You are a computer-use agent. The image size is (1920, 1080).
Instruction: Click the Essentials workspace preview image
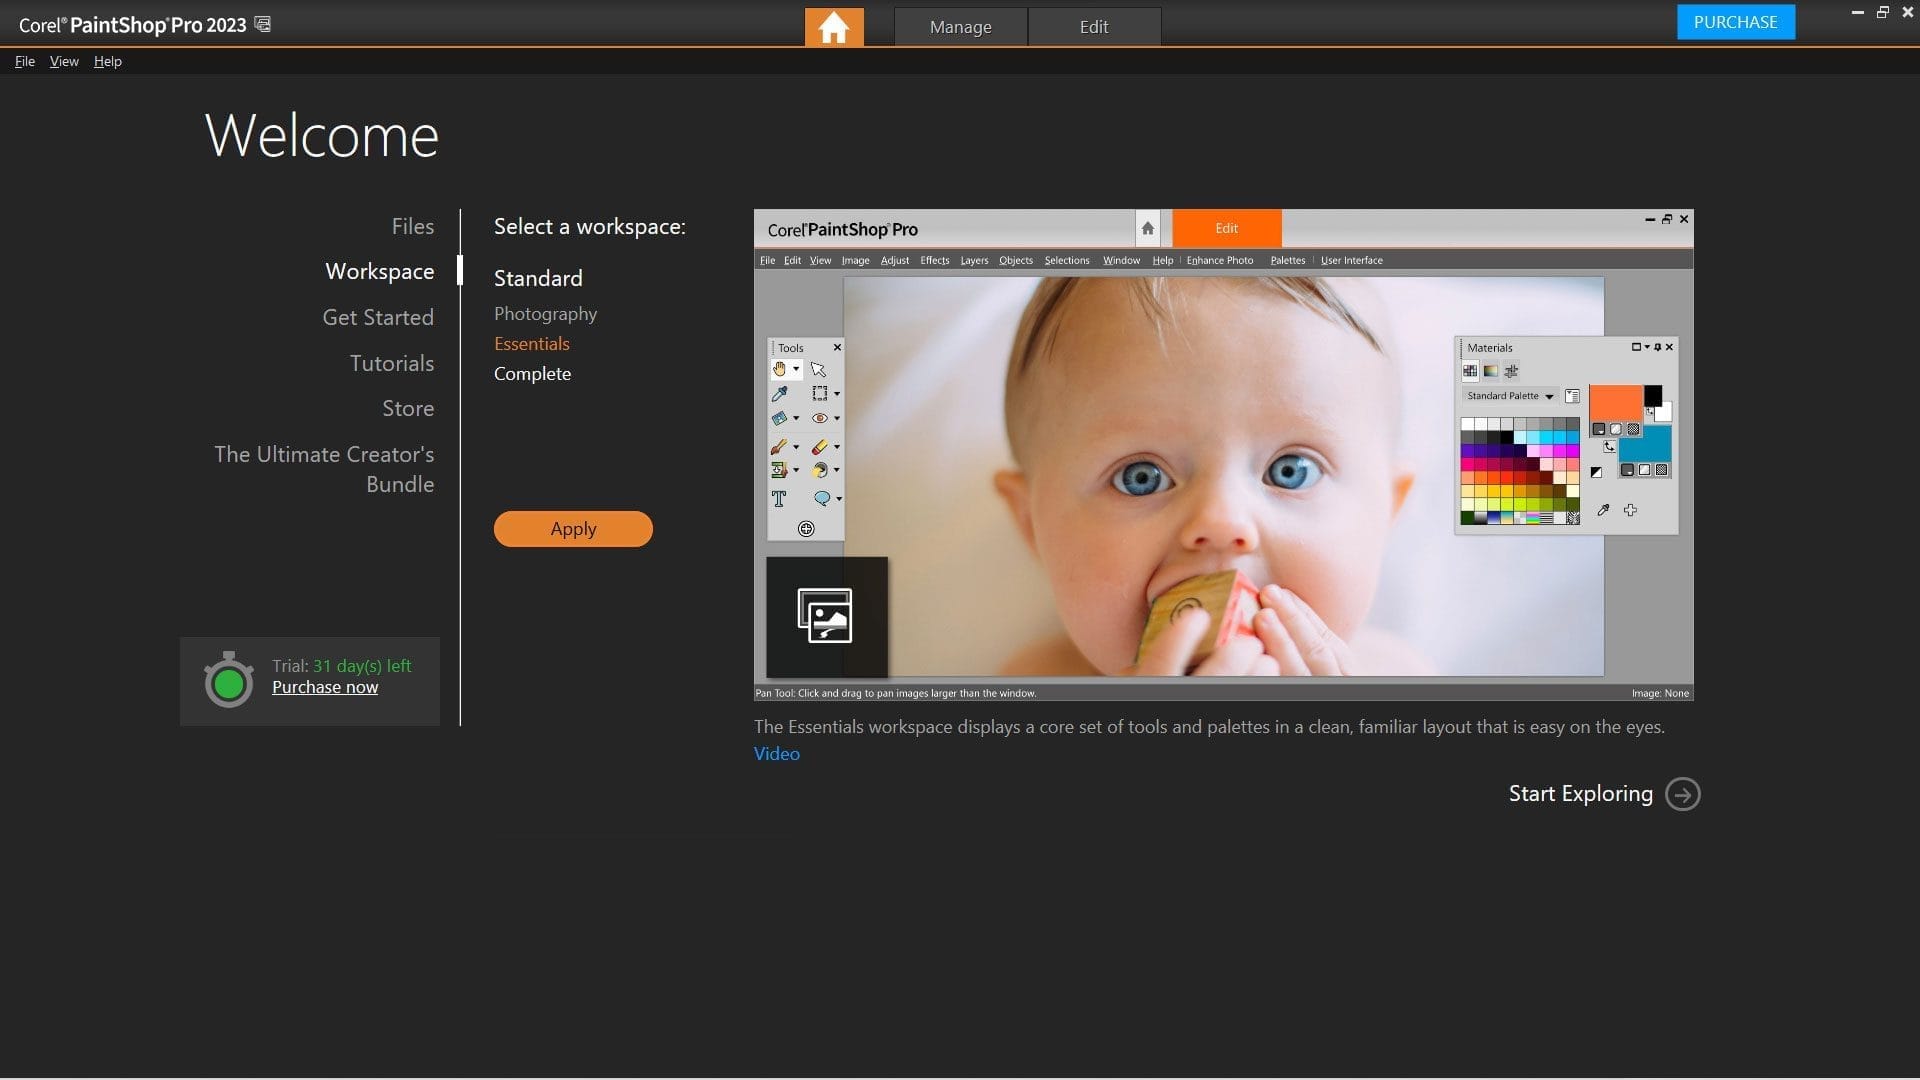tap(1223, 455)
